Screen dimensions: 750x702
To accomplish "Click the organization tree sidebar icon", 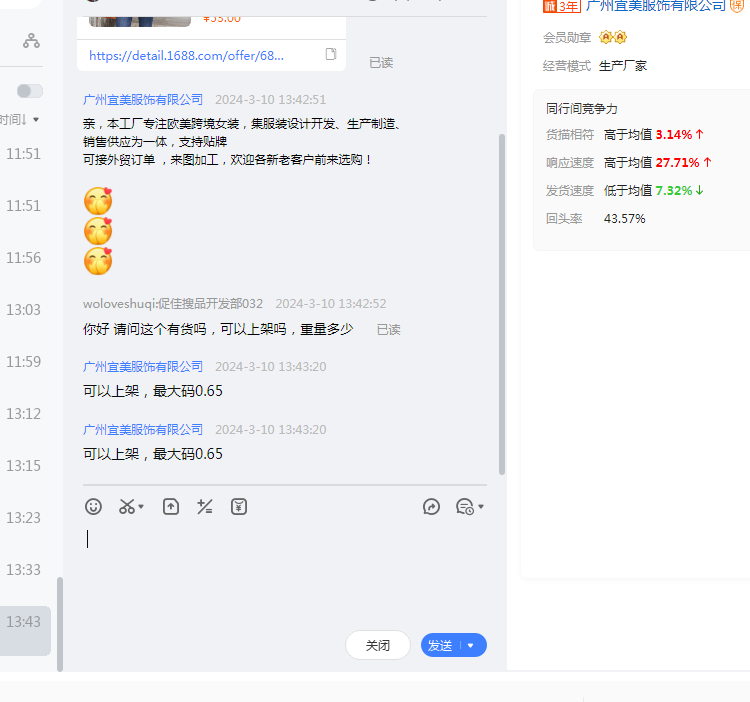I will pyautogui.click(x=32, y=41).
